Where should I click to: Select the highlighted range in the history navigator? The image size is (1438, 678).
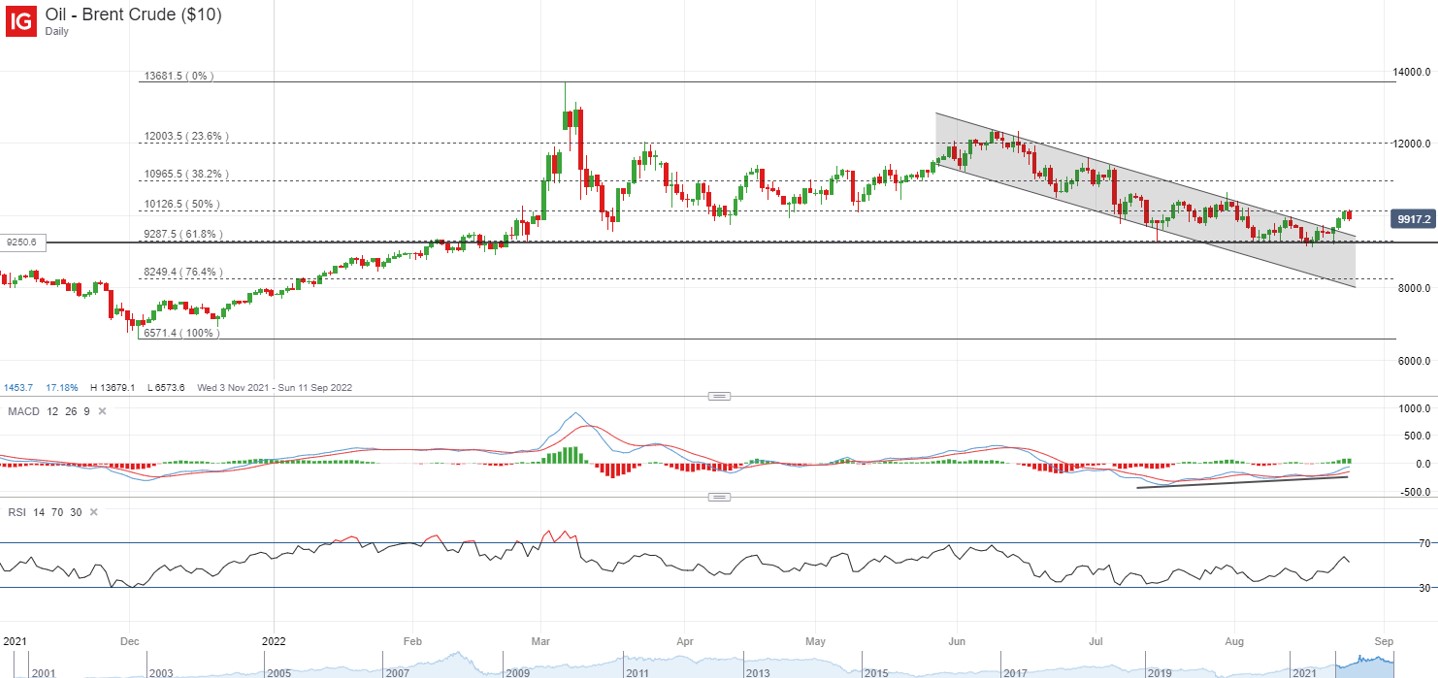coord(1364,664)
